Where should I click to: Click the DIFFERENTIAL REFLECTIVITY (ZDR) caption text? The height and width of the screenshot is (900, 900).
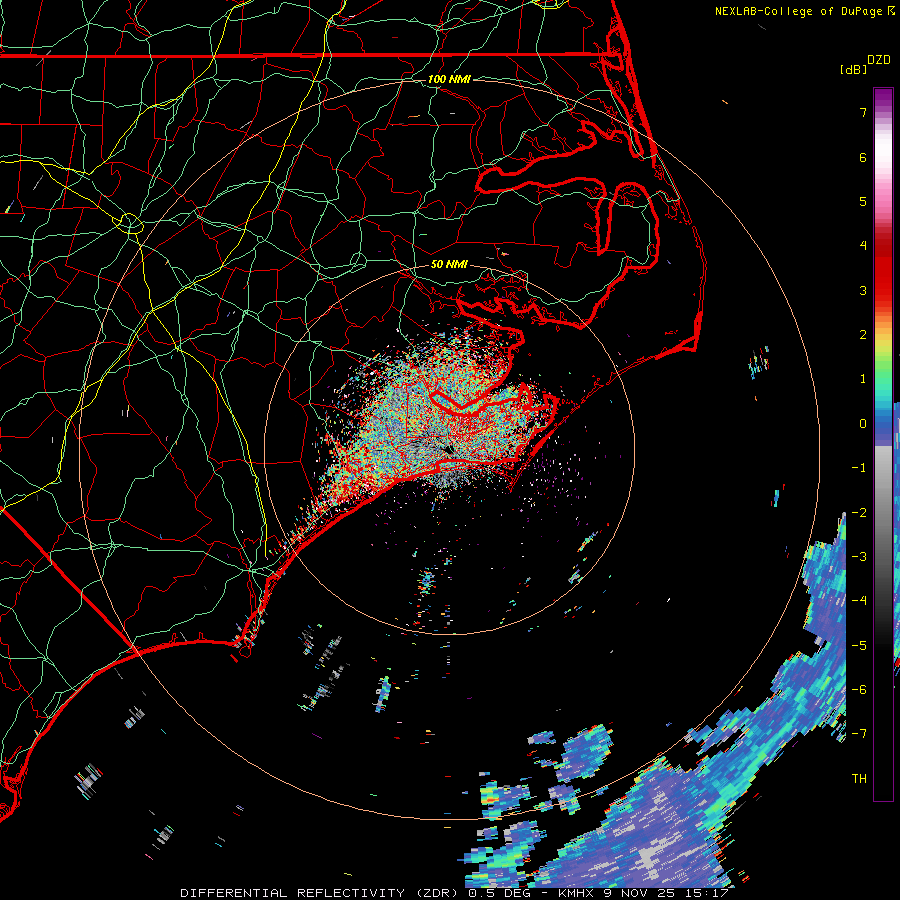pos(321,893)
